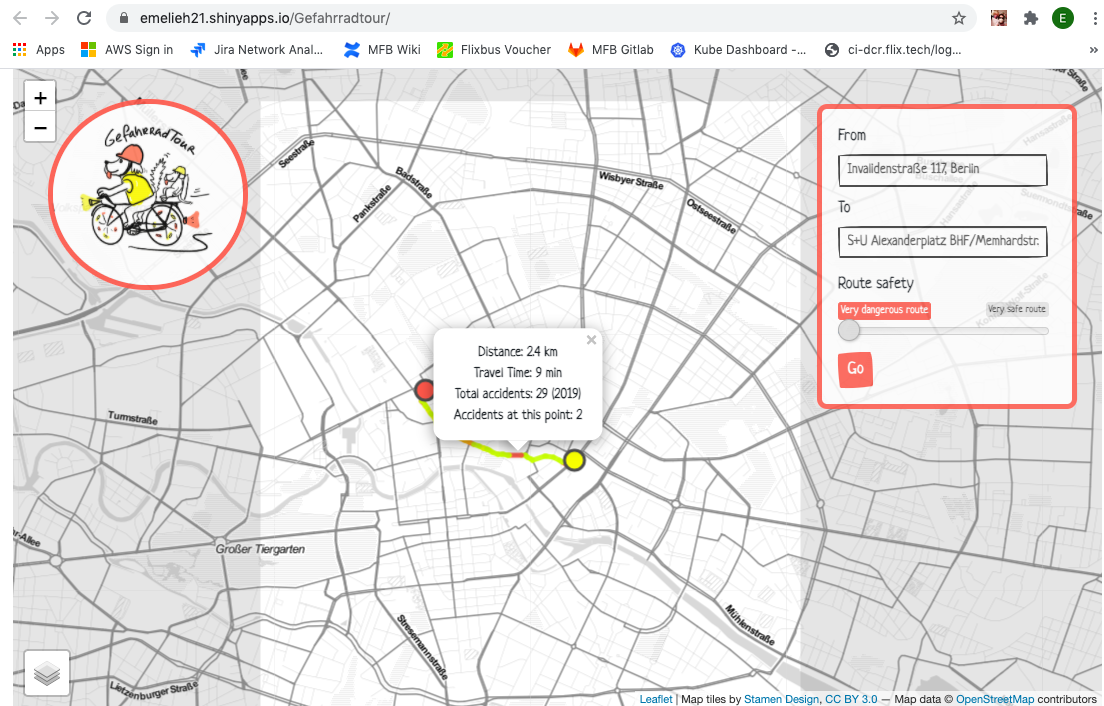Zoom in on the map
Viewport: 1104px width, 706px height.
click(40, 98)
